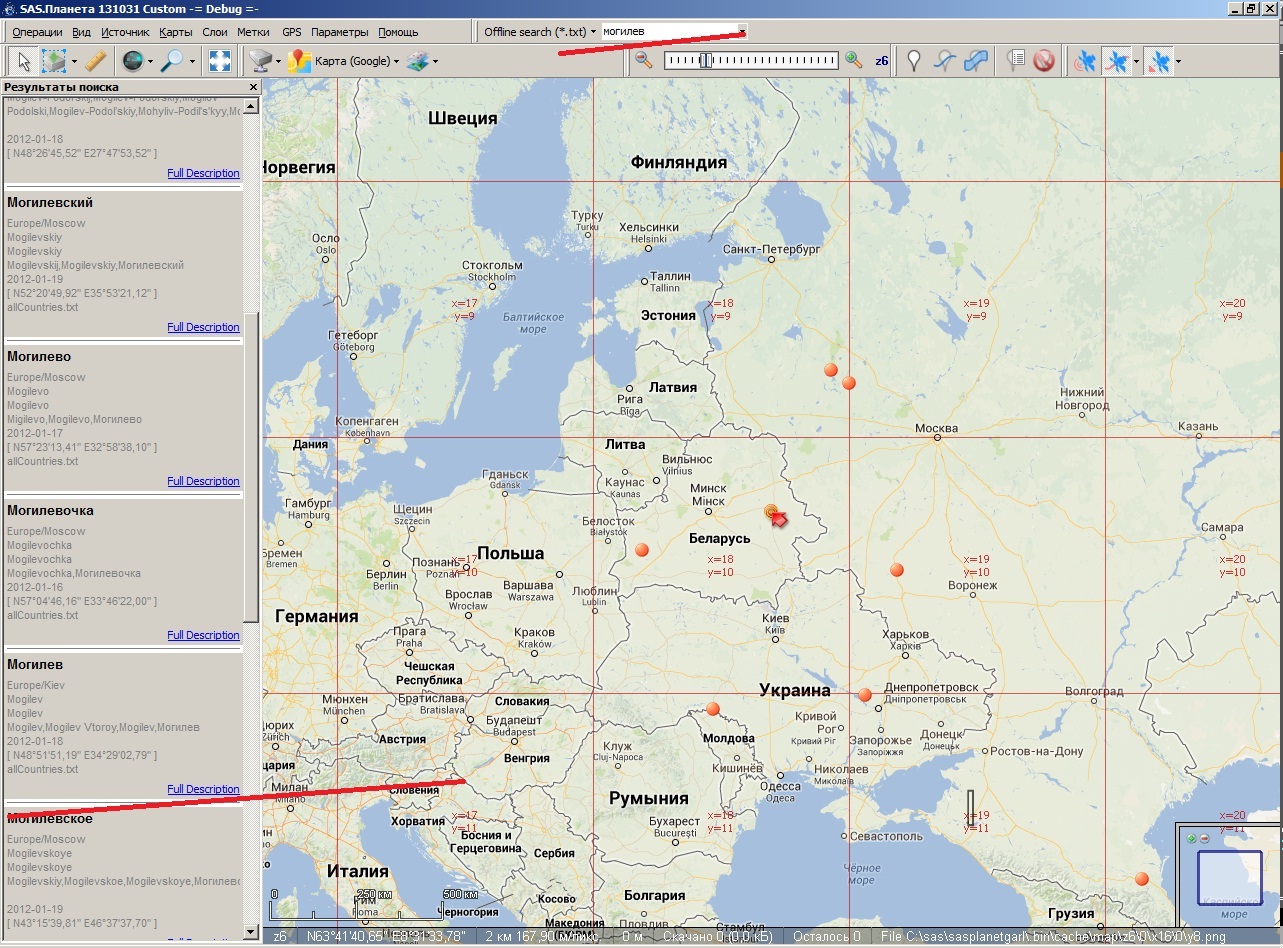
Task: Expand the Карта (Google) map dropdown
Action: pos(396,62)
